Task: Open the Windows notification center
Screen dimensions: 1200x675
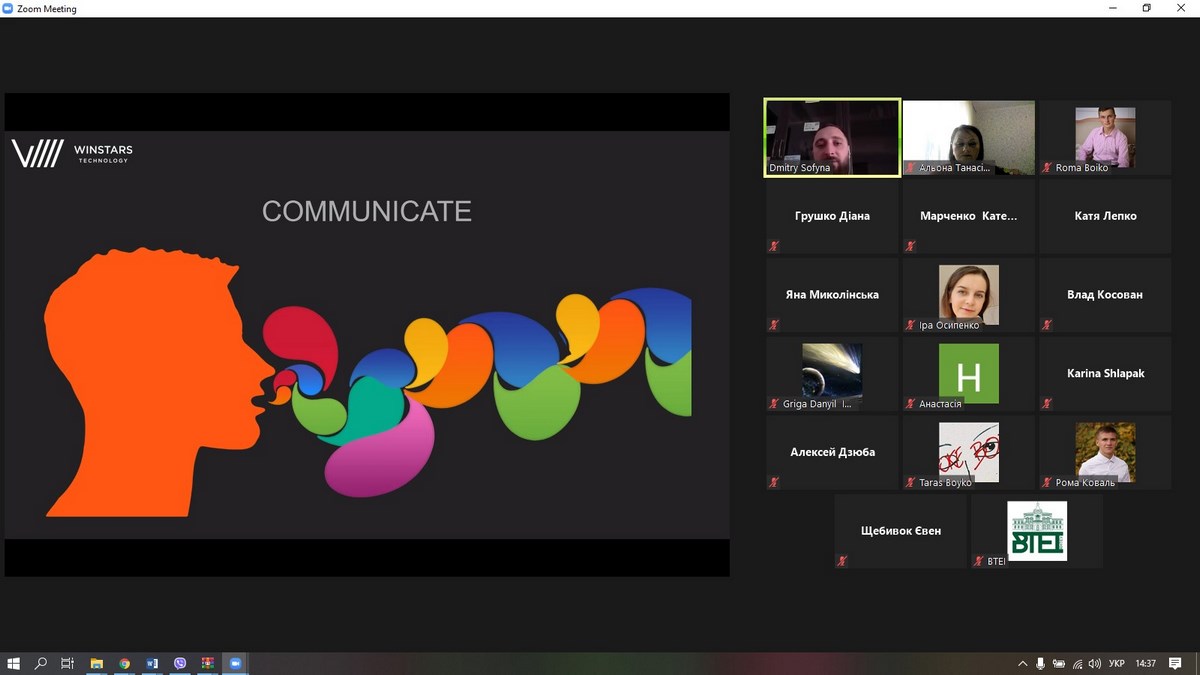Action: click(1176, 663)
